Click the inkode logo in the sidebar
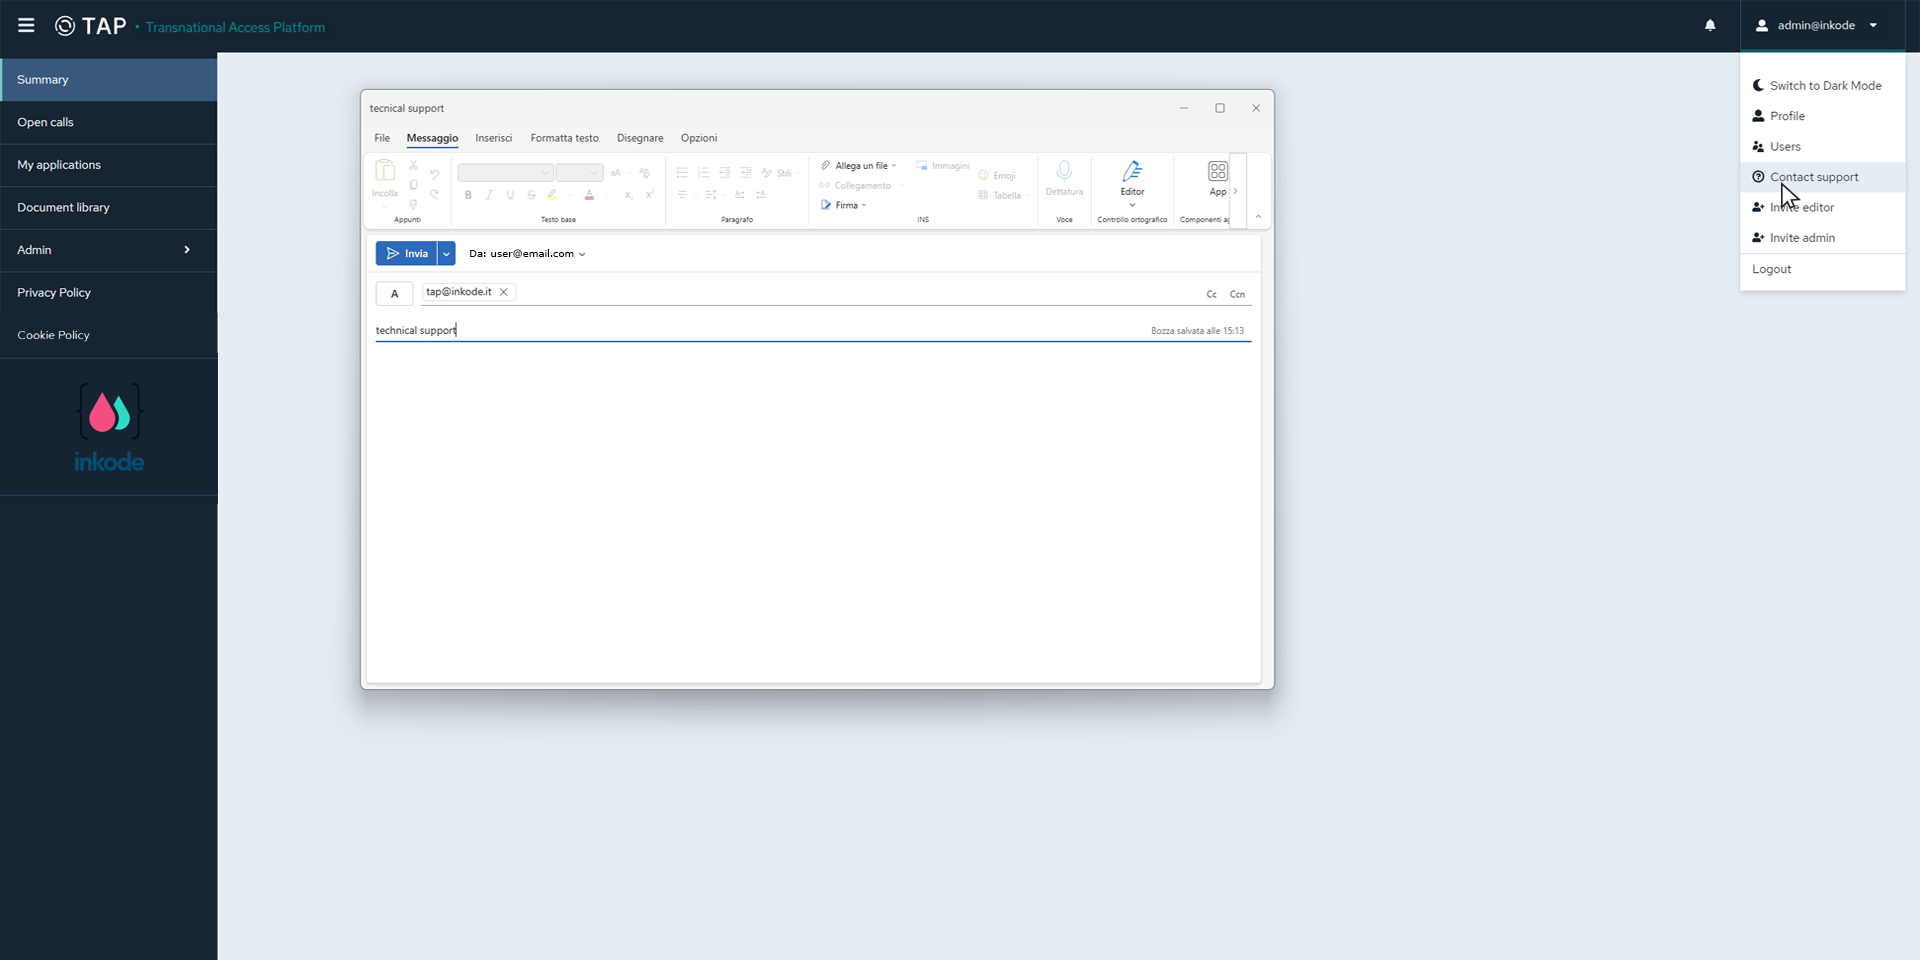Image resolution: width=1920 pixels, height=960 pixels. 109,427
